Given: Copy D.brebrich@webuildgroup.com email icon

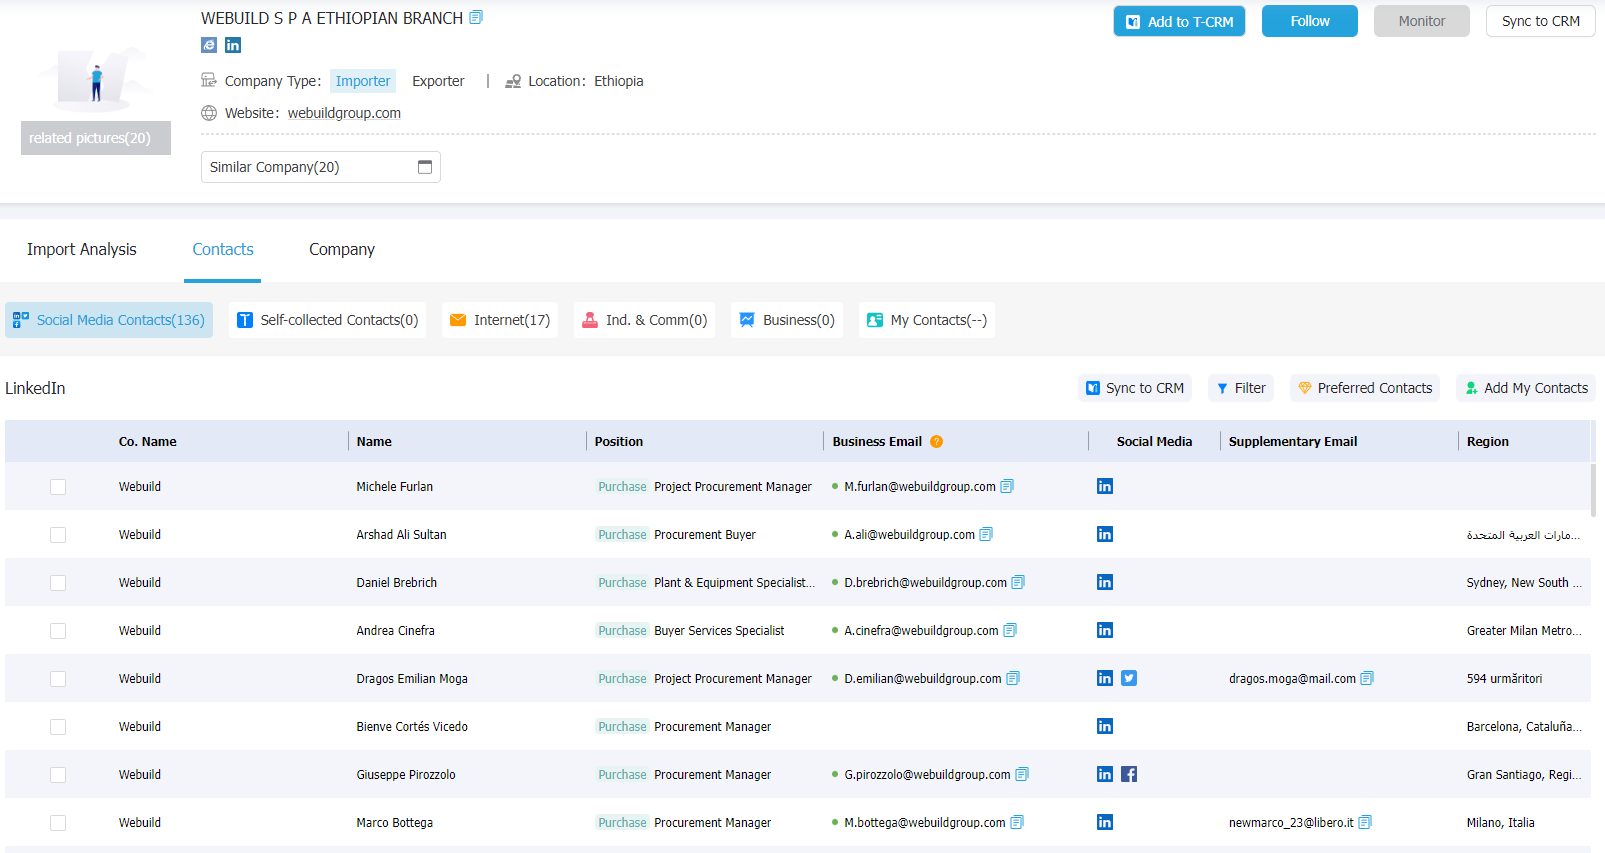Looking at the screenshot, I should [1018, 582].
